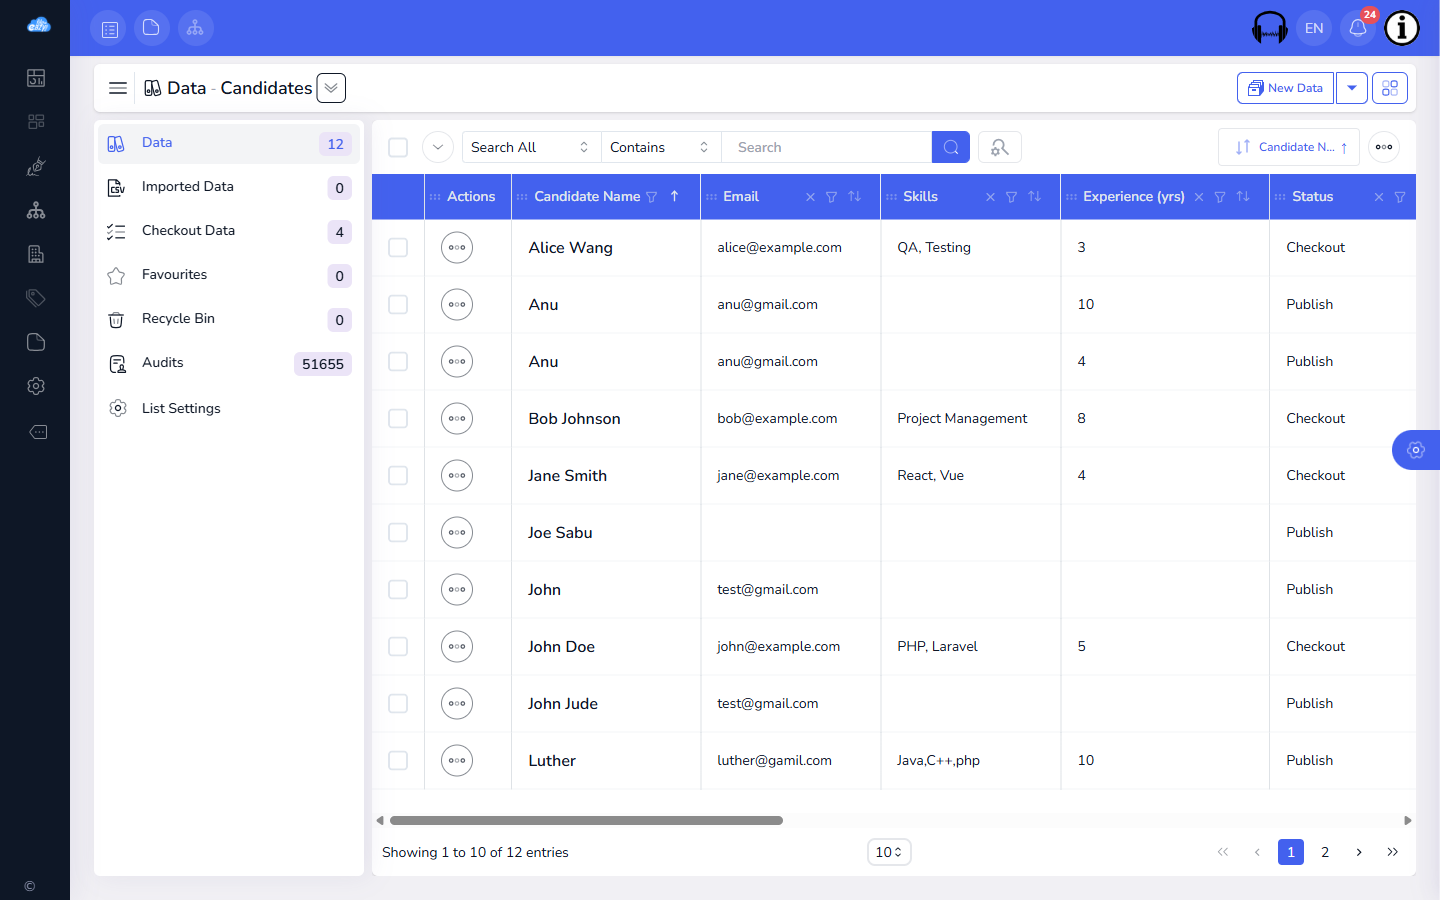The height and width of the screenshot is (900, 1440).
Task: Click the calendar icon in left sidebar
Action: [36, 78]
